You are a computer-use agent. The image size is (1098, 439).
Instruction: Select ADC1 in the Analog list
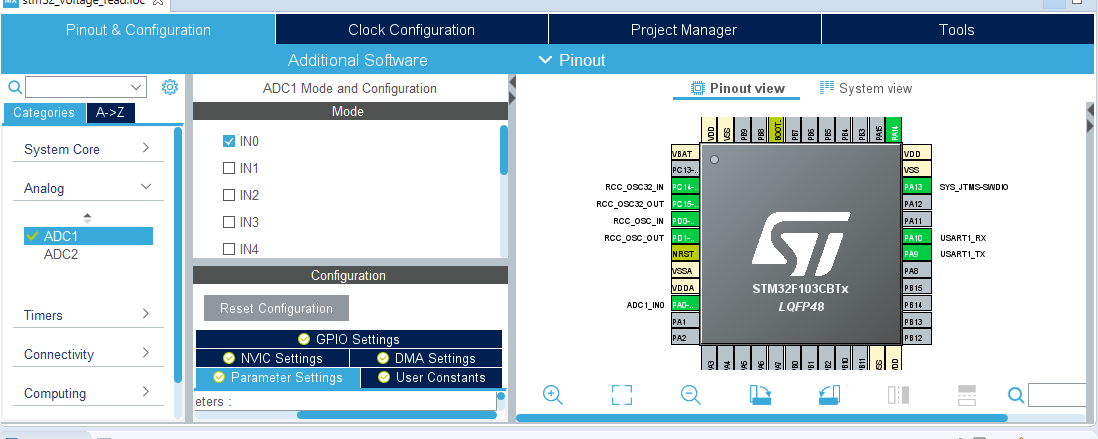pyautogui.click(x=88, y=237)
